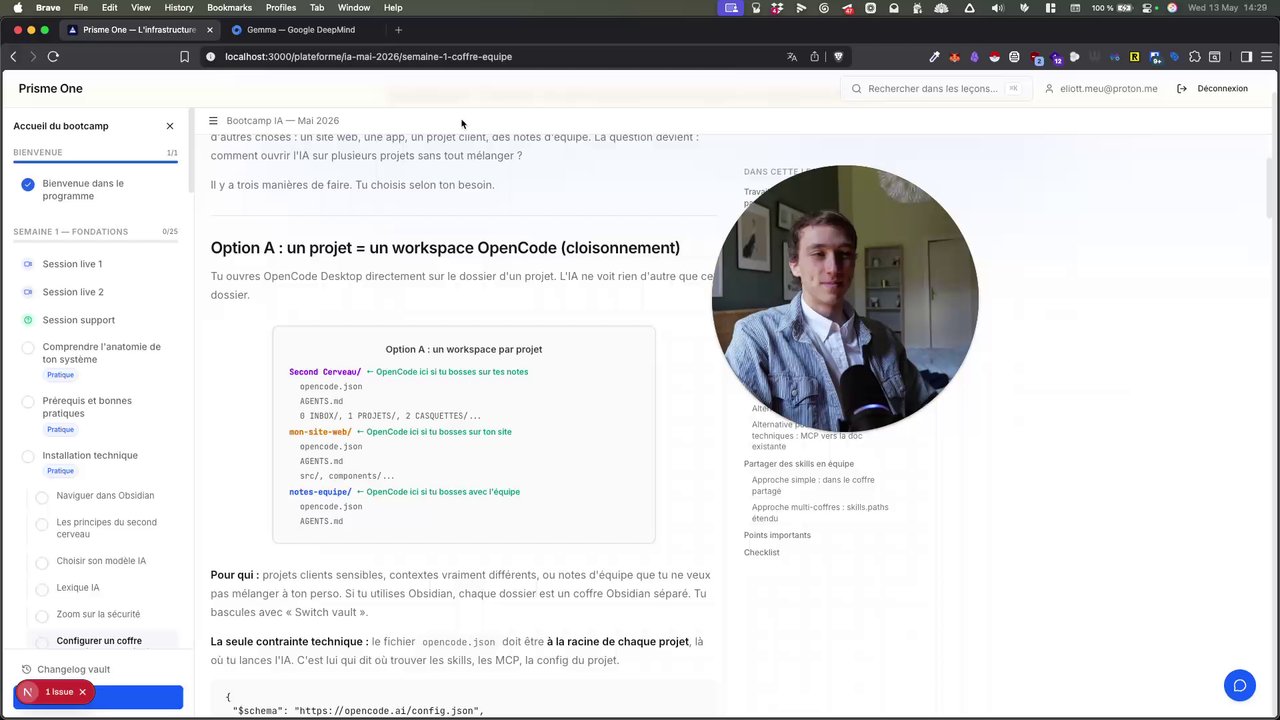
Task: Toggle completion circle for Installation technique
Action: pos(28,456)
